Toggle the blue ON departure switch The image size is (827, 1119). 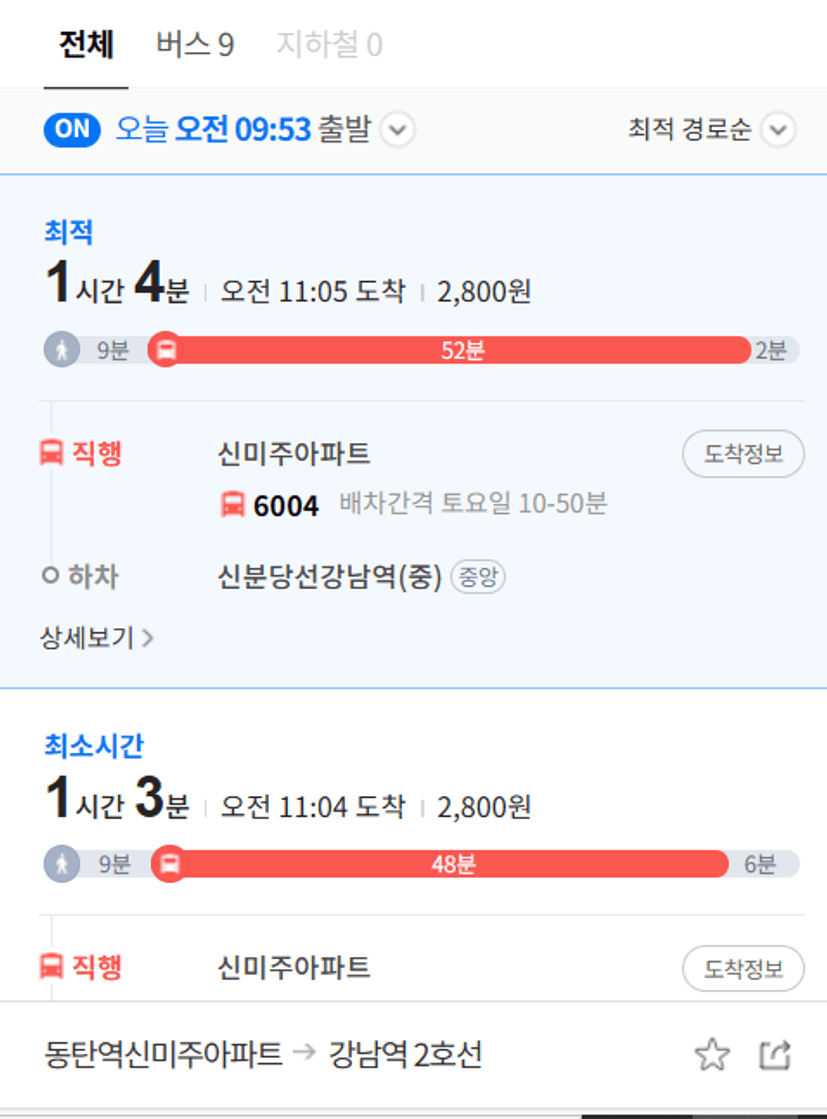point(72,129)
